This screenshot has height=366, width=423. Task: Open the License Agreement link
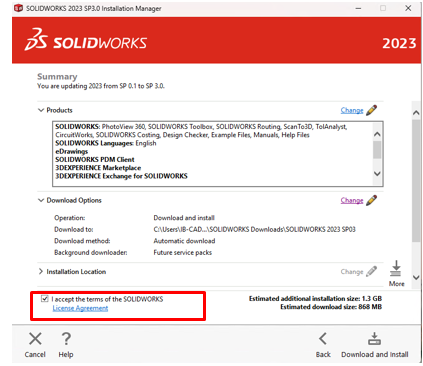80,308
